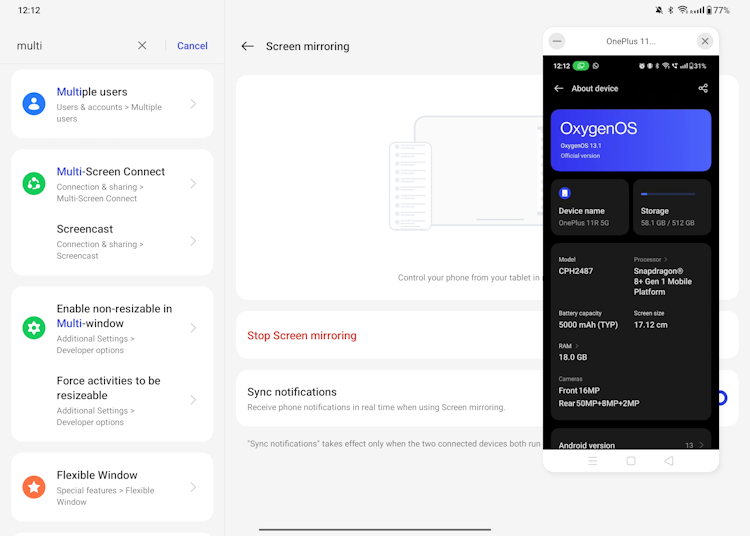Tap the phone's home navigation button

click(x=631, y=461)
